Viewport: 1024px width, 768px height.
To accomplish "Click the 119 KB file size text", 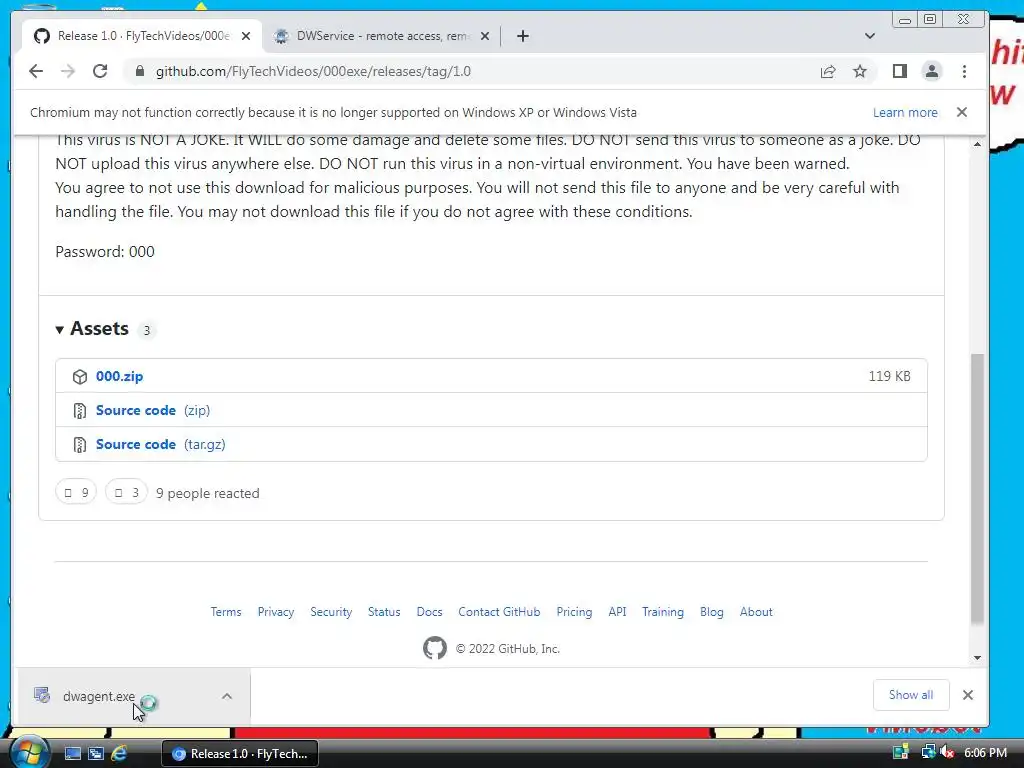I will (x=889, y=376).
